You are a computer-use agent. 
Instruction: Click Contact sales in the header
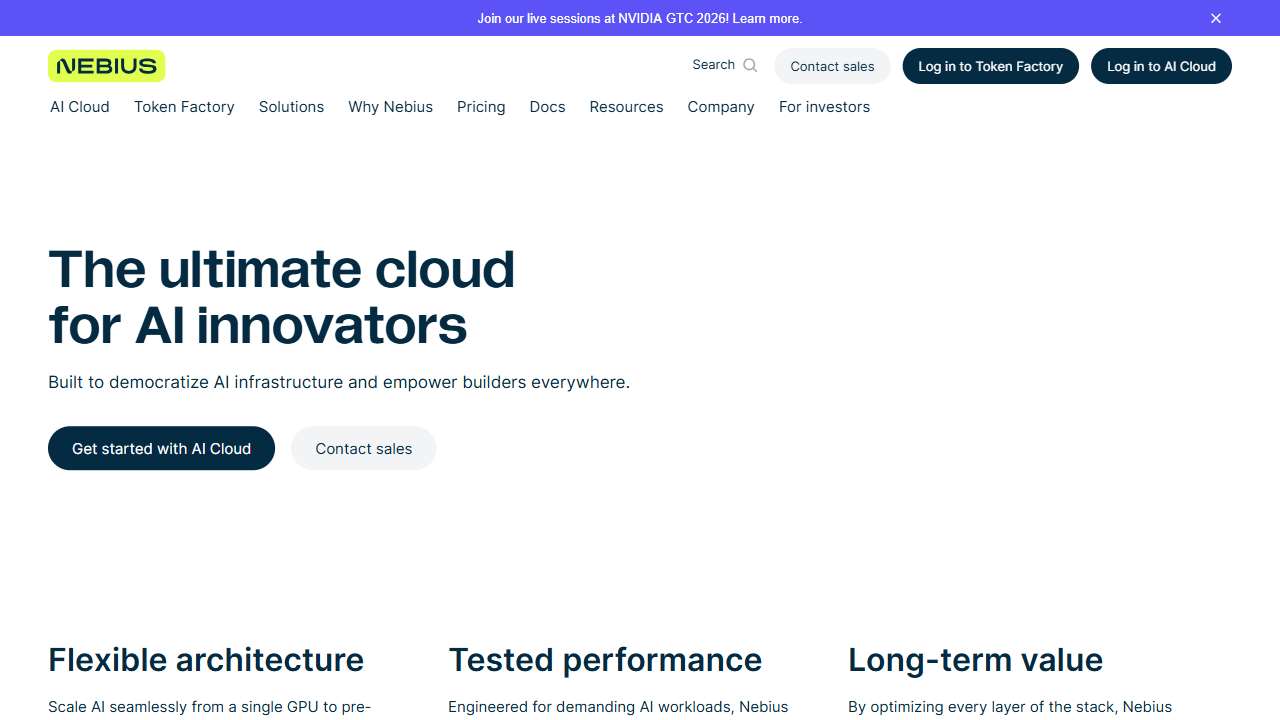[x=831, y=66]
